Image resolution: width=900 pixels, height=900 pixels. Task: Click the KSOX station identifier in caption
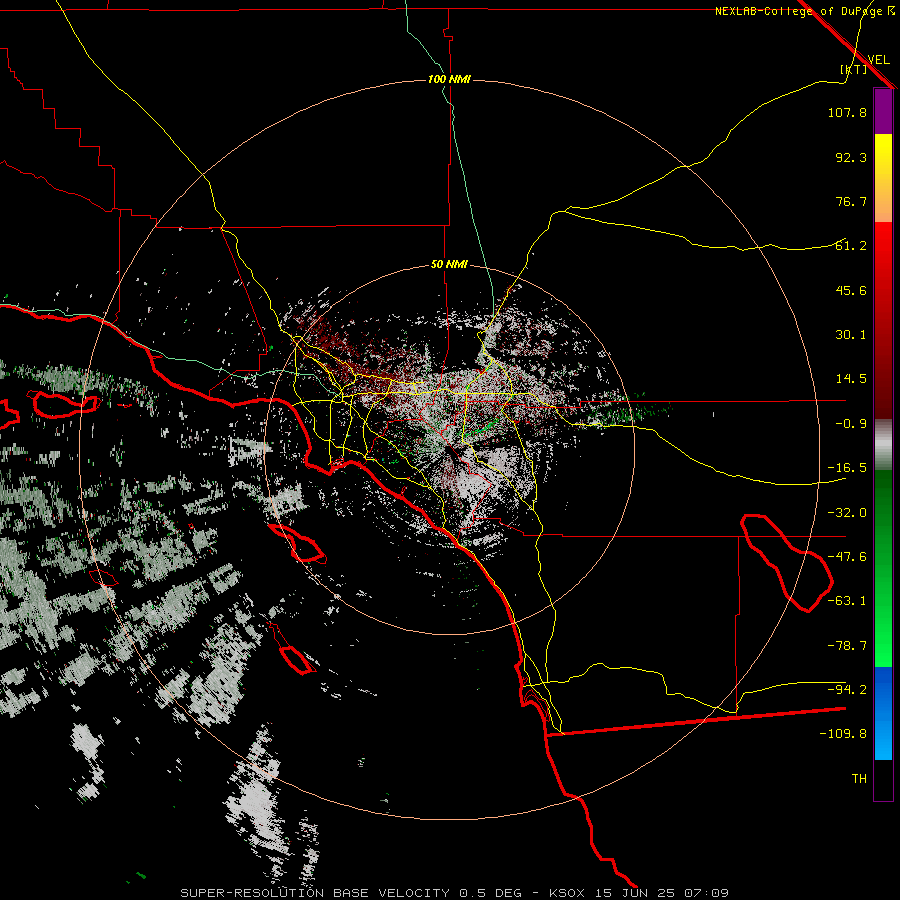(x=567, y=893)
